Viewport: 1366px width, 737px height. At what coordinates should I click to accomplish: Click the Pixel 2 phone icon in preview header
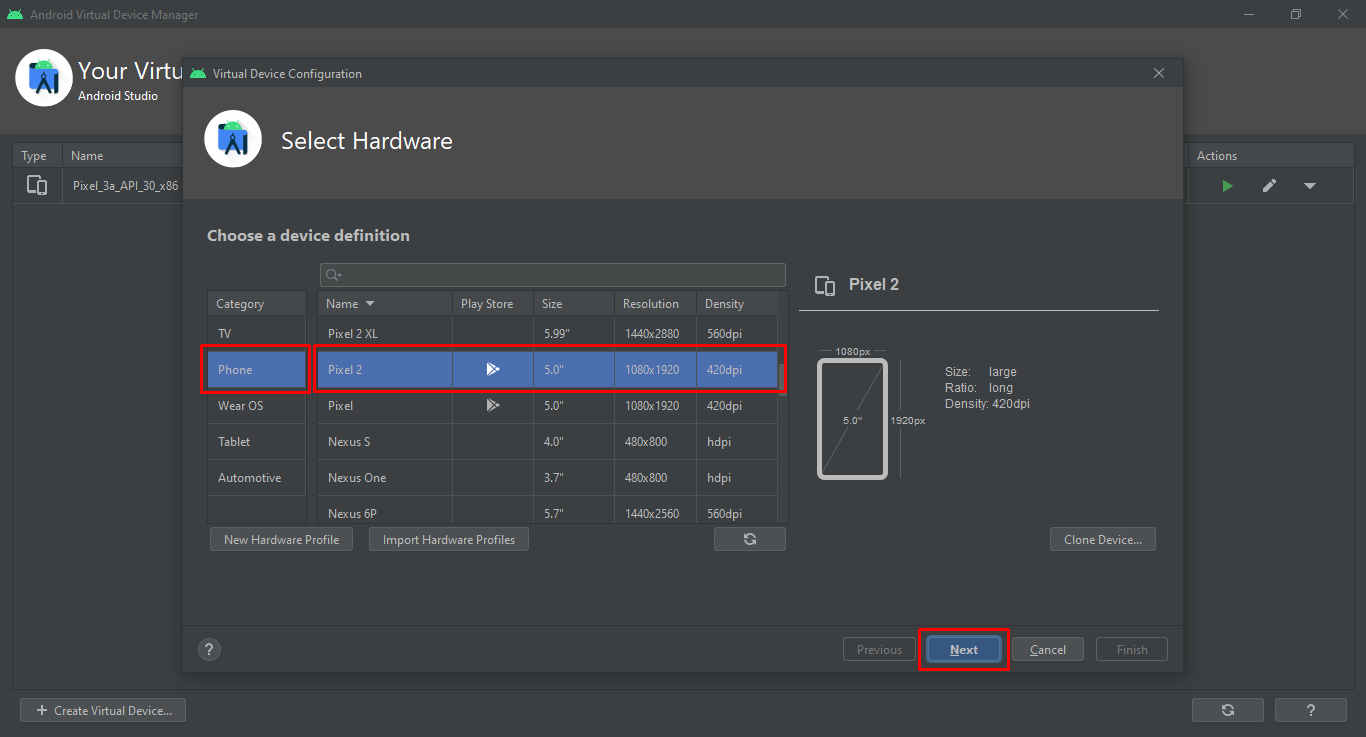[825, 285]
